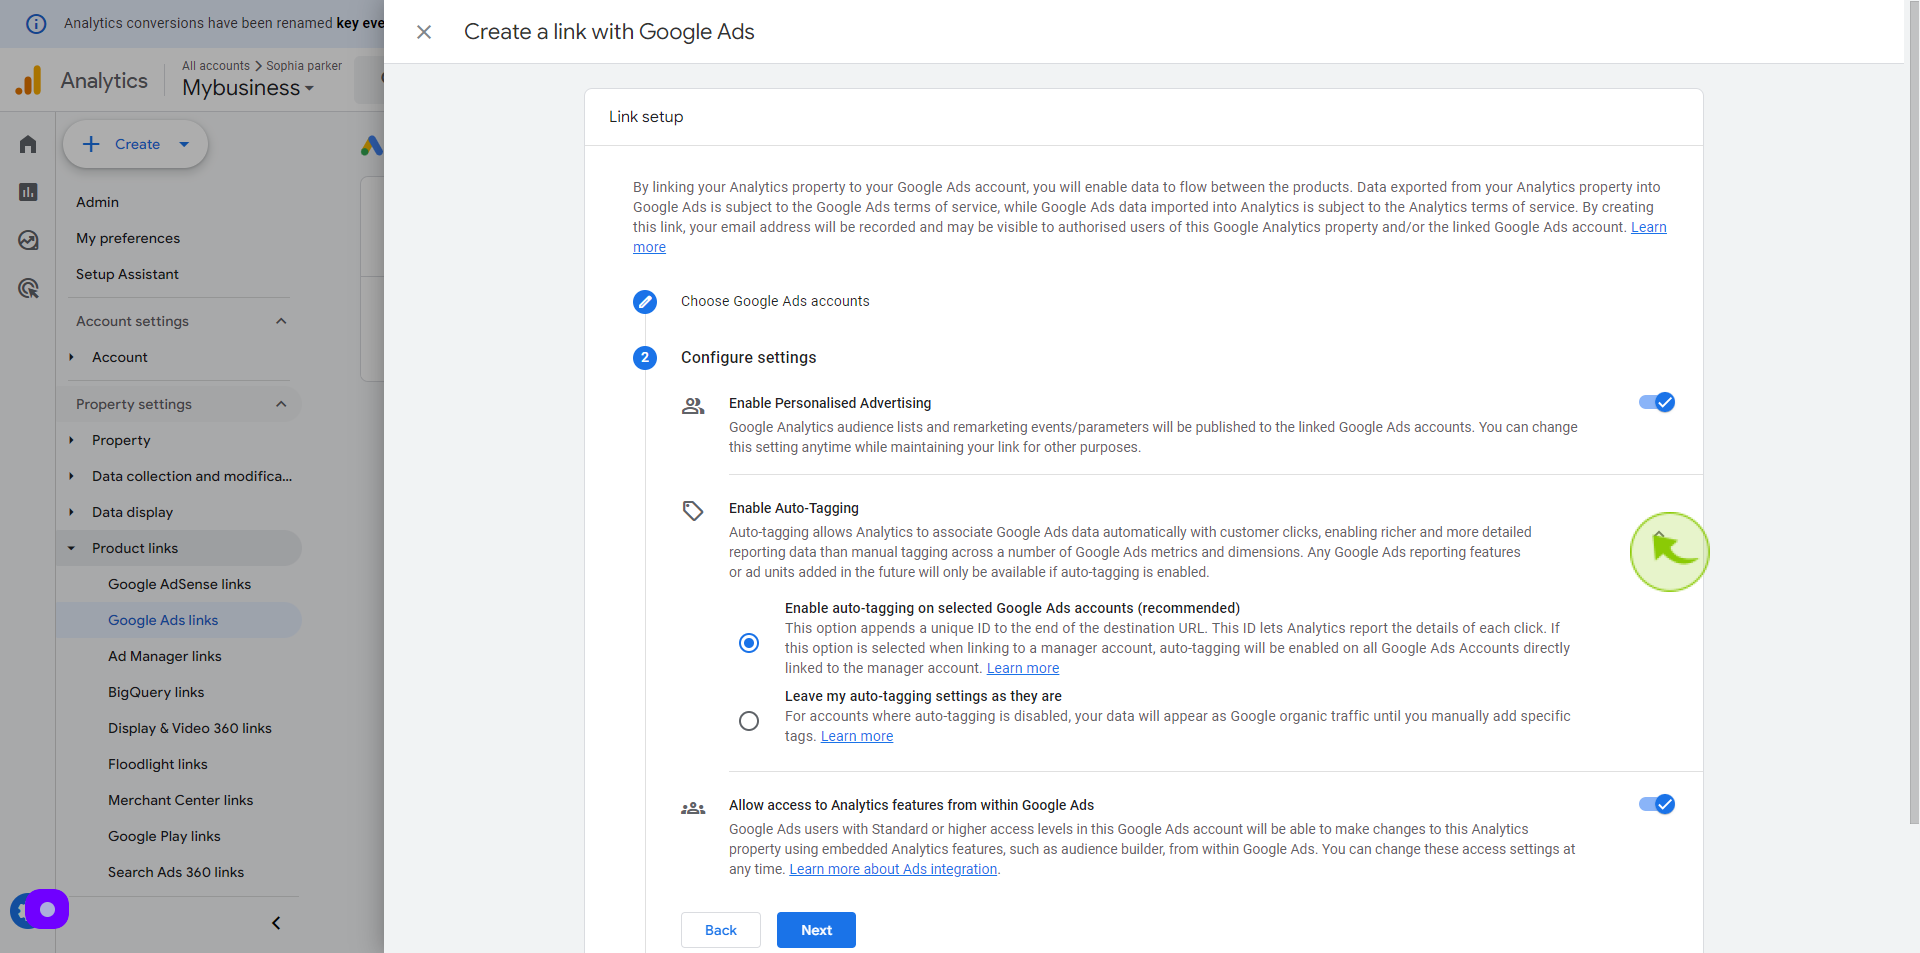Viewport: 1920px width, 953px height.
Task: Collapse the admin sidebar with arrow
Action: tap(276, 923)
